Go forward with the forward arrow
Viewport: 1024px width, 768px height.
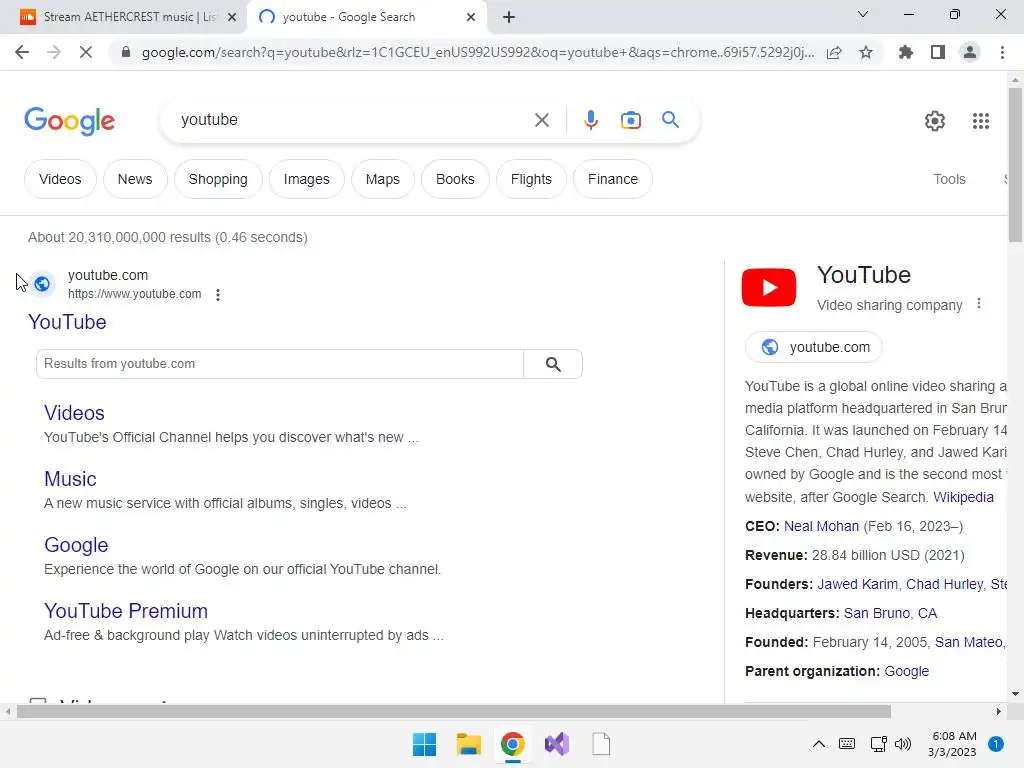pos(54,52)
